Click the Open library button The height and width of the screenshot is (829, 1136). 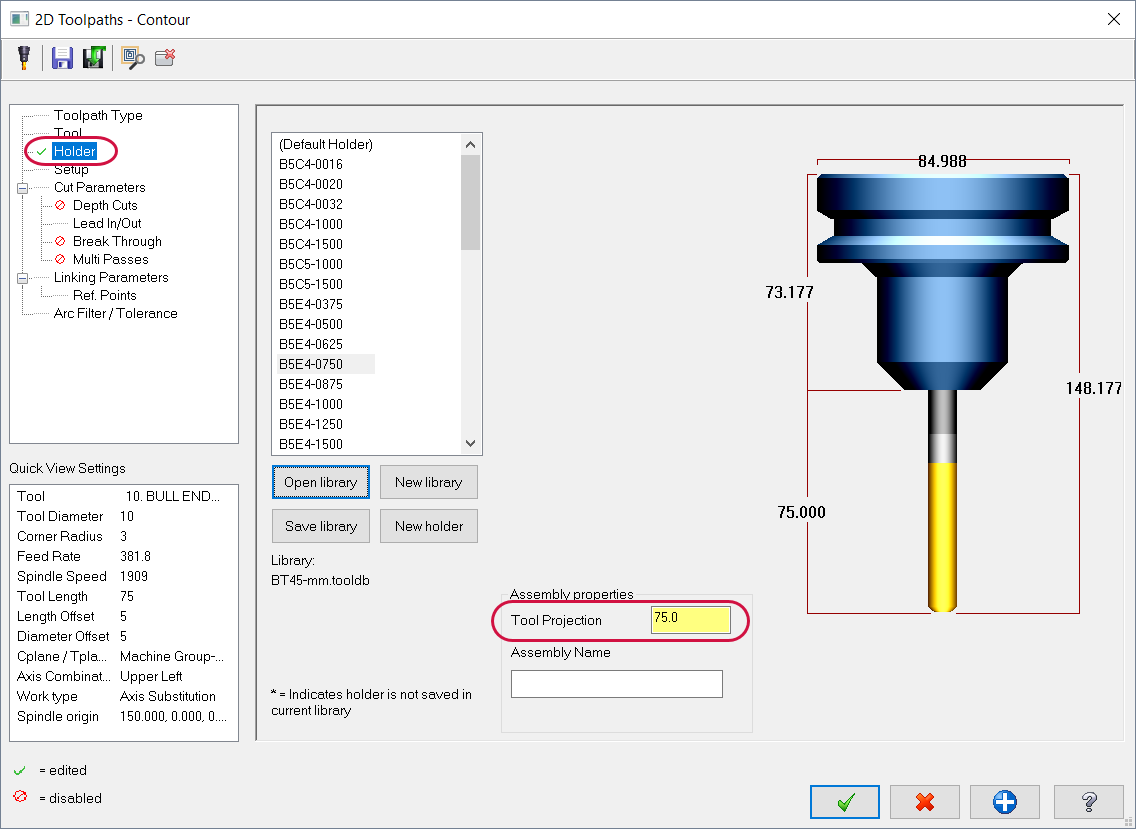(321, 483)
